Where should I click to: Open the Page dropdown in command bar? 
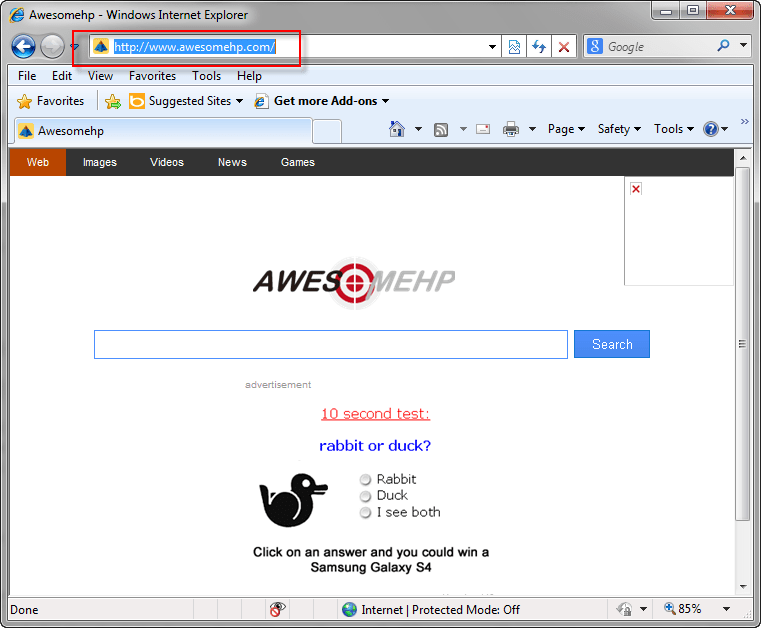[566, 129]
